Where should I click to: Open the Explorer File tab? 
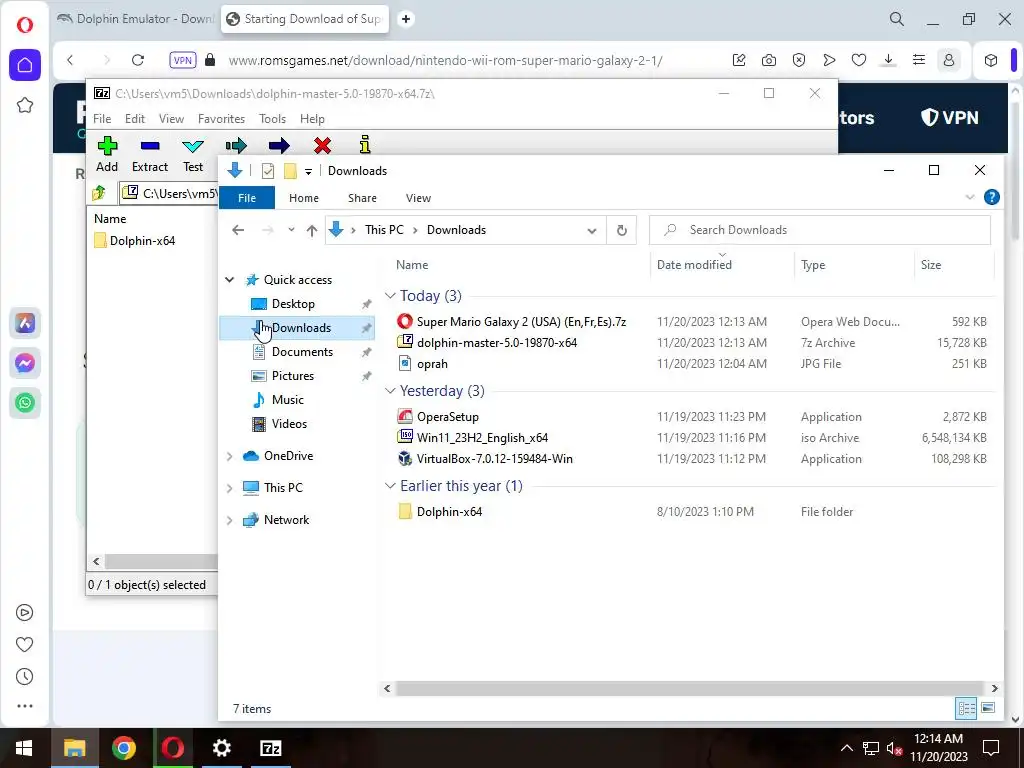[247, 198]
